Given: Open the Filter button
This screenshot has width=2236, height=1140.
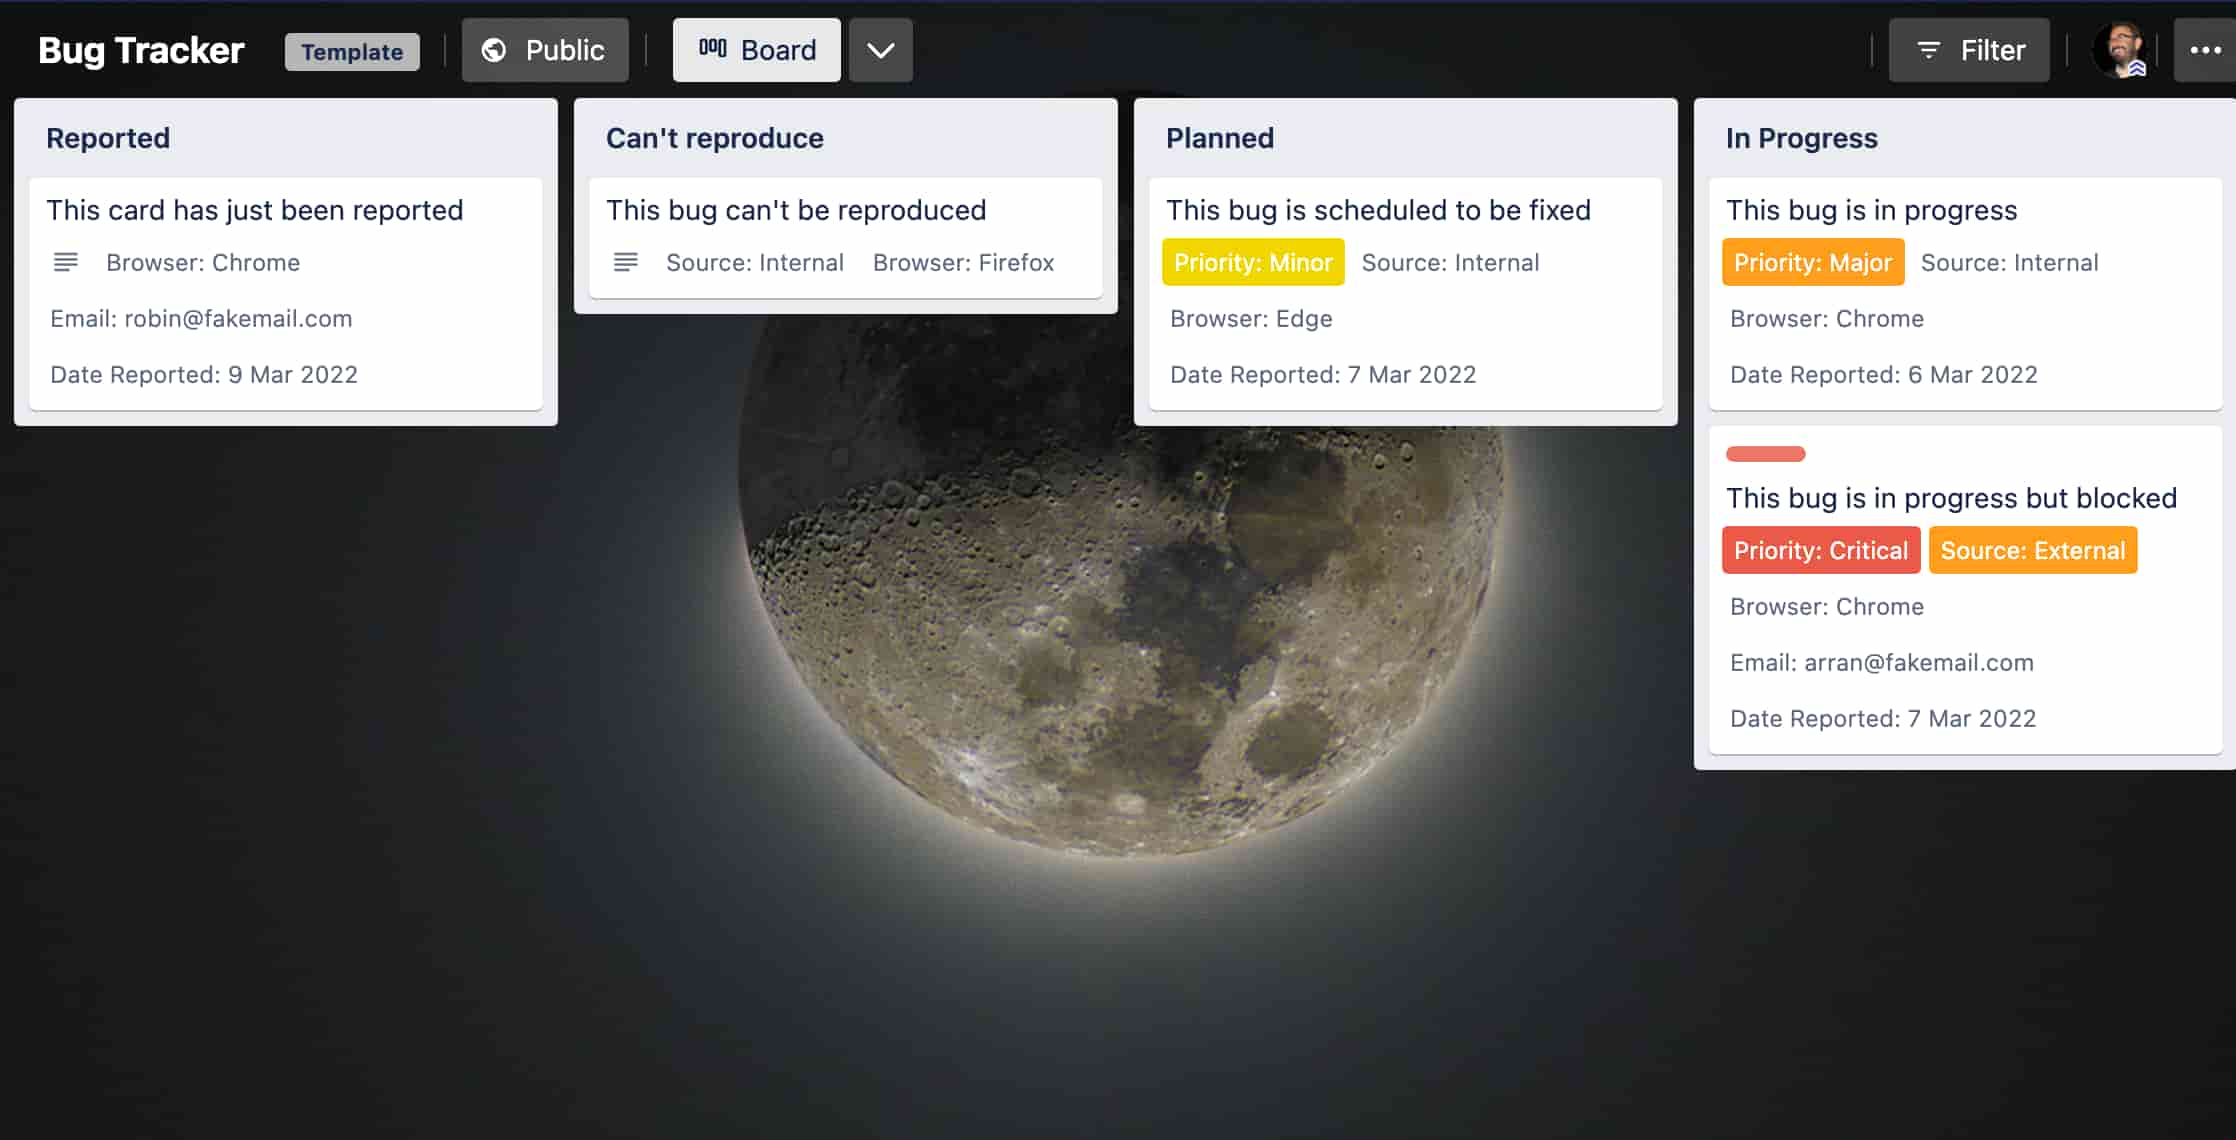Looking at the screenshot, I should 1969,50.
